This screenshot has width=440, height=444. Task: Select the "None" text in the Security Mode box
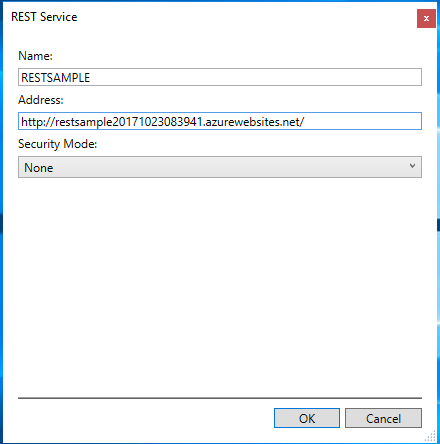click(x=39, y=168)
